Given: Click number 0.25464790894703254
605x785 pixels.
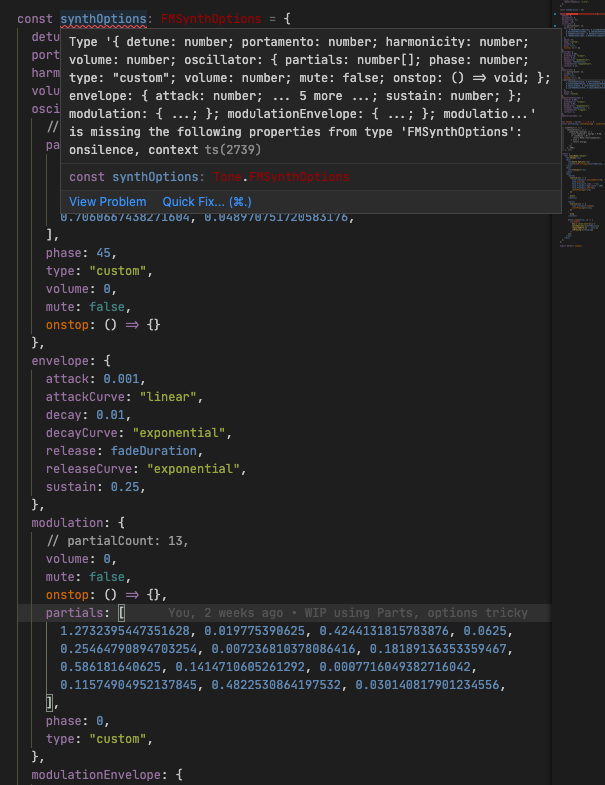Looking at the screenshot, I should click(129, 649).
